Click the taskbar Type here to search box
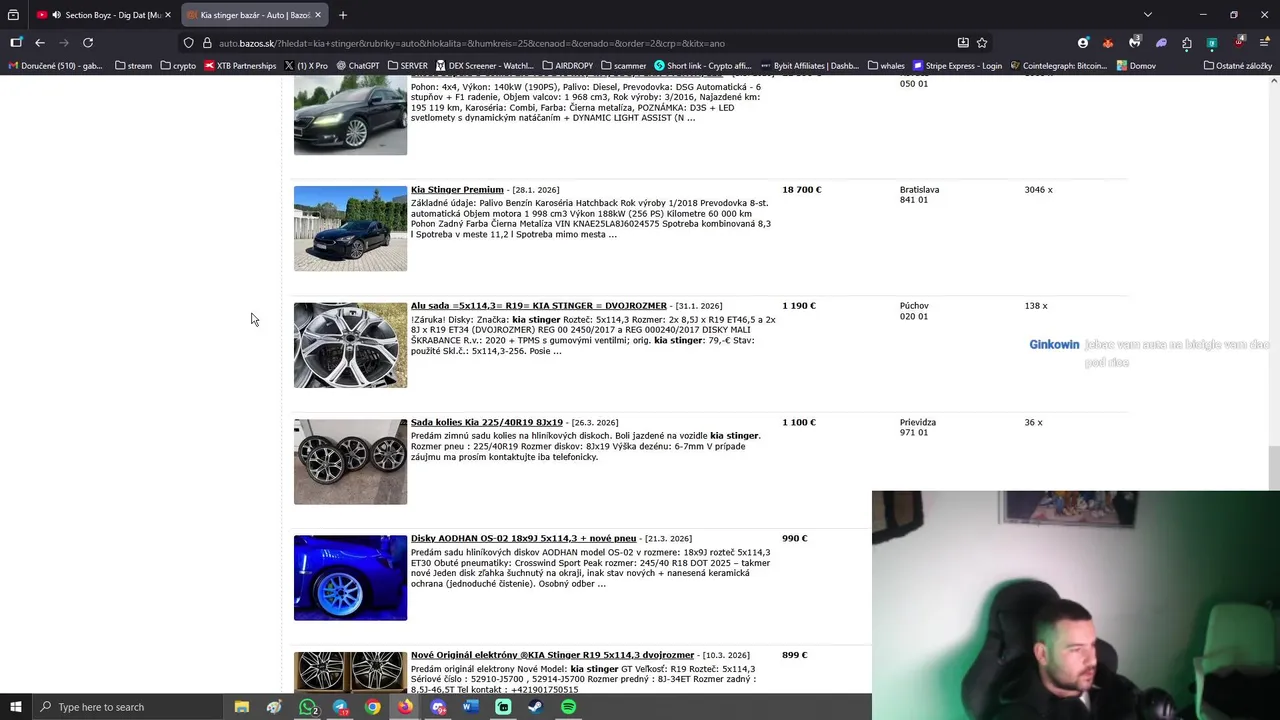Image resolution: width=1280 pixels, height=720 pixels. point(128,707)
